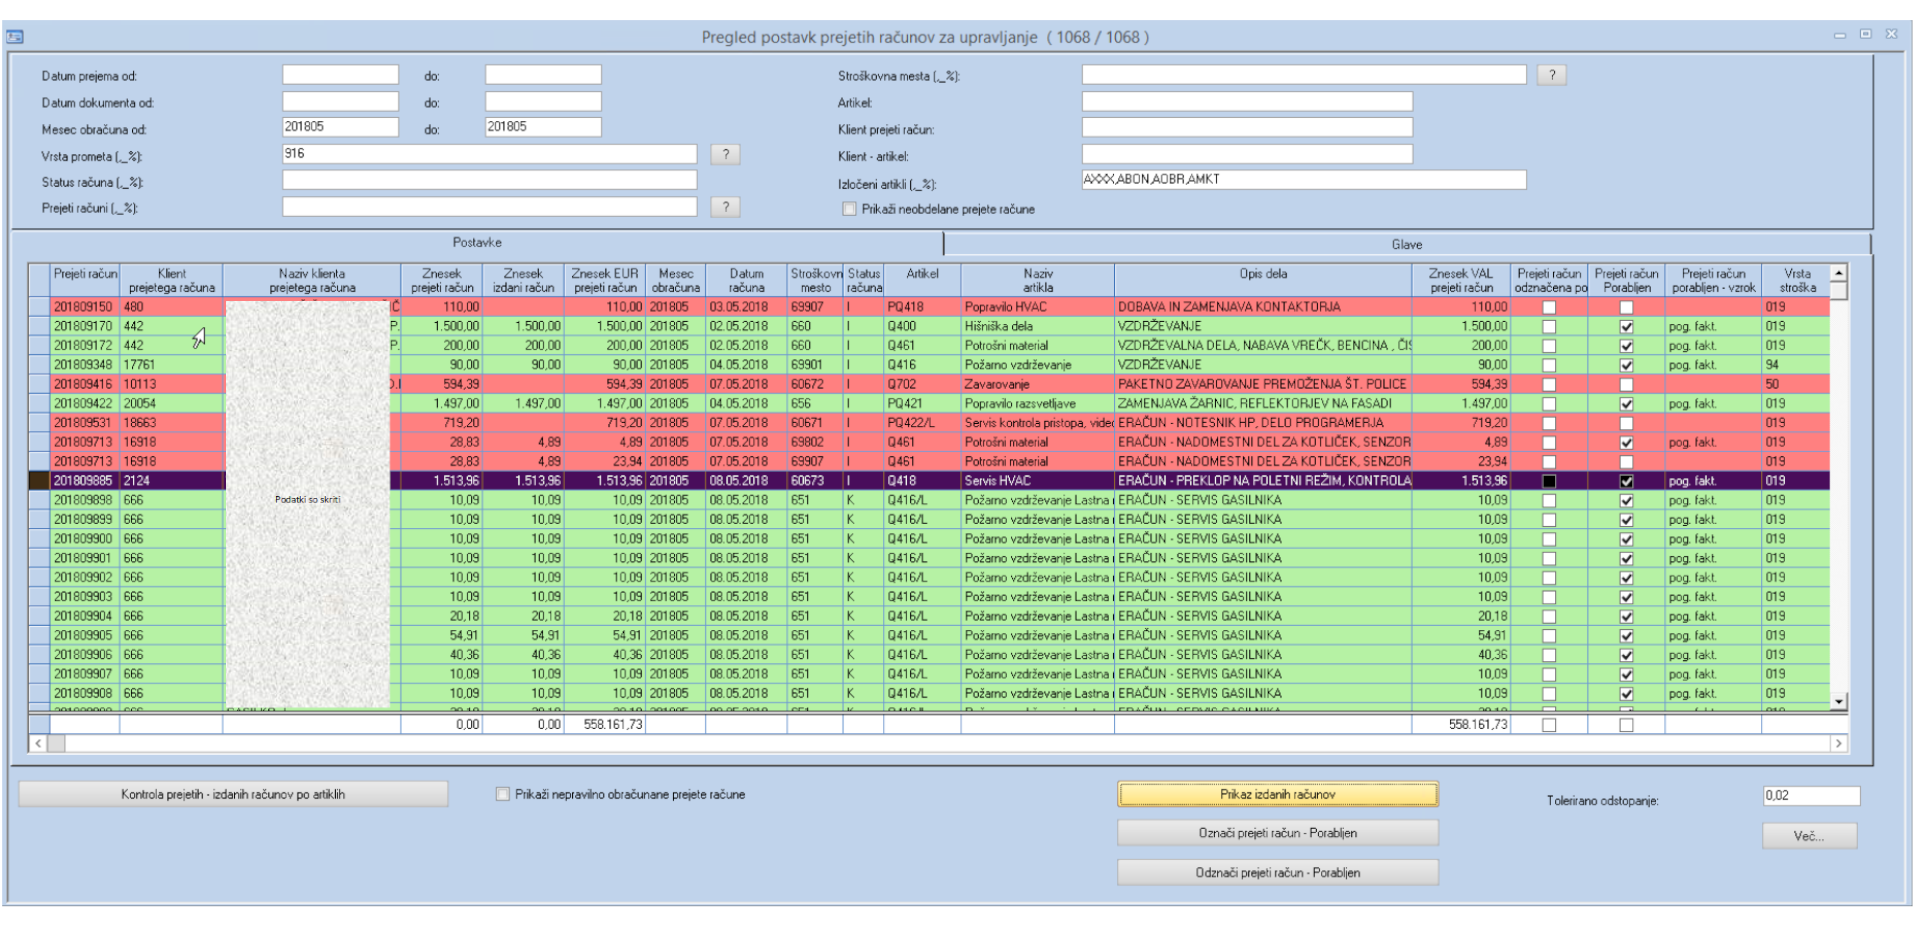
Task: Toggle Prikaži nepravilno obračunane prejete račune checkbox
Action: click(503, 794)
